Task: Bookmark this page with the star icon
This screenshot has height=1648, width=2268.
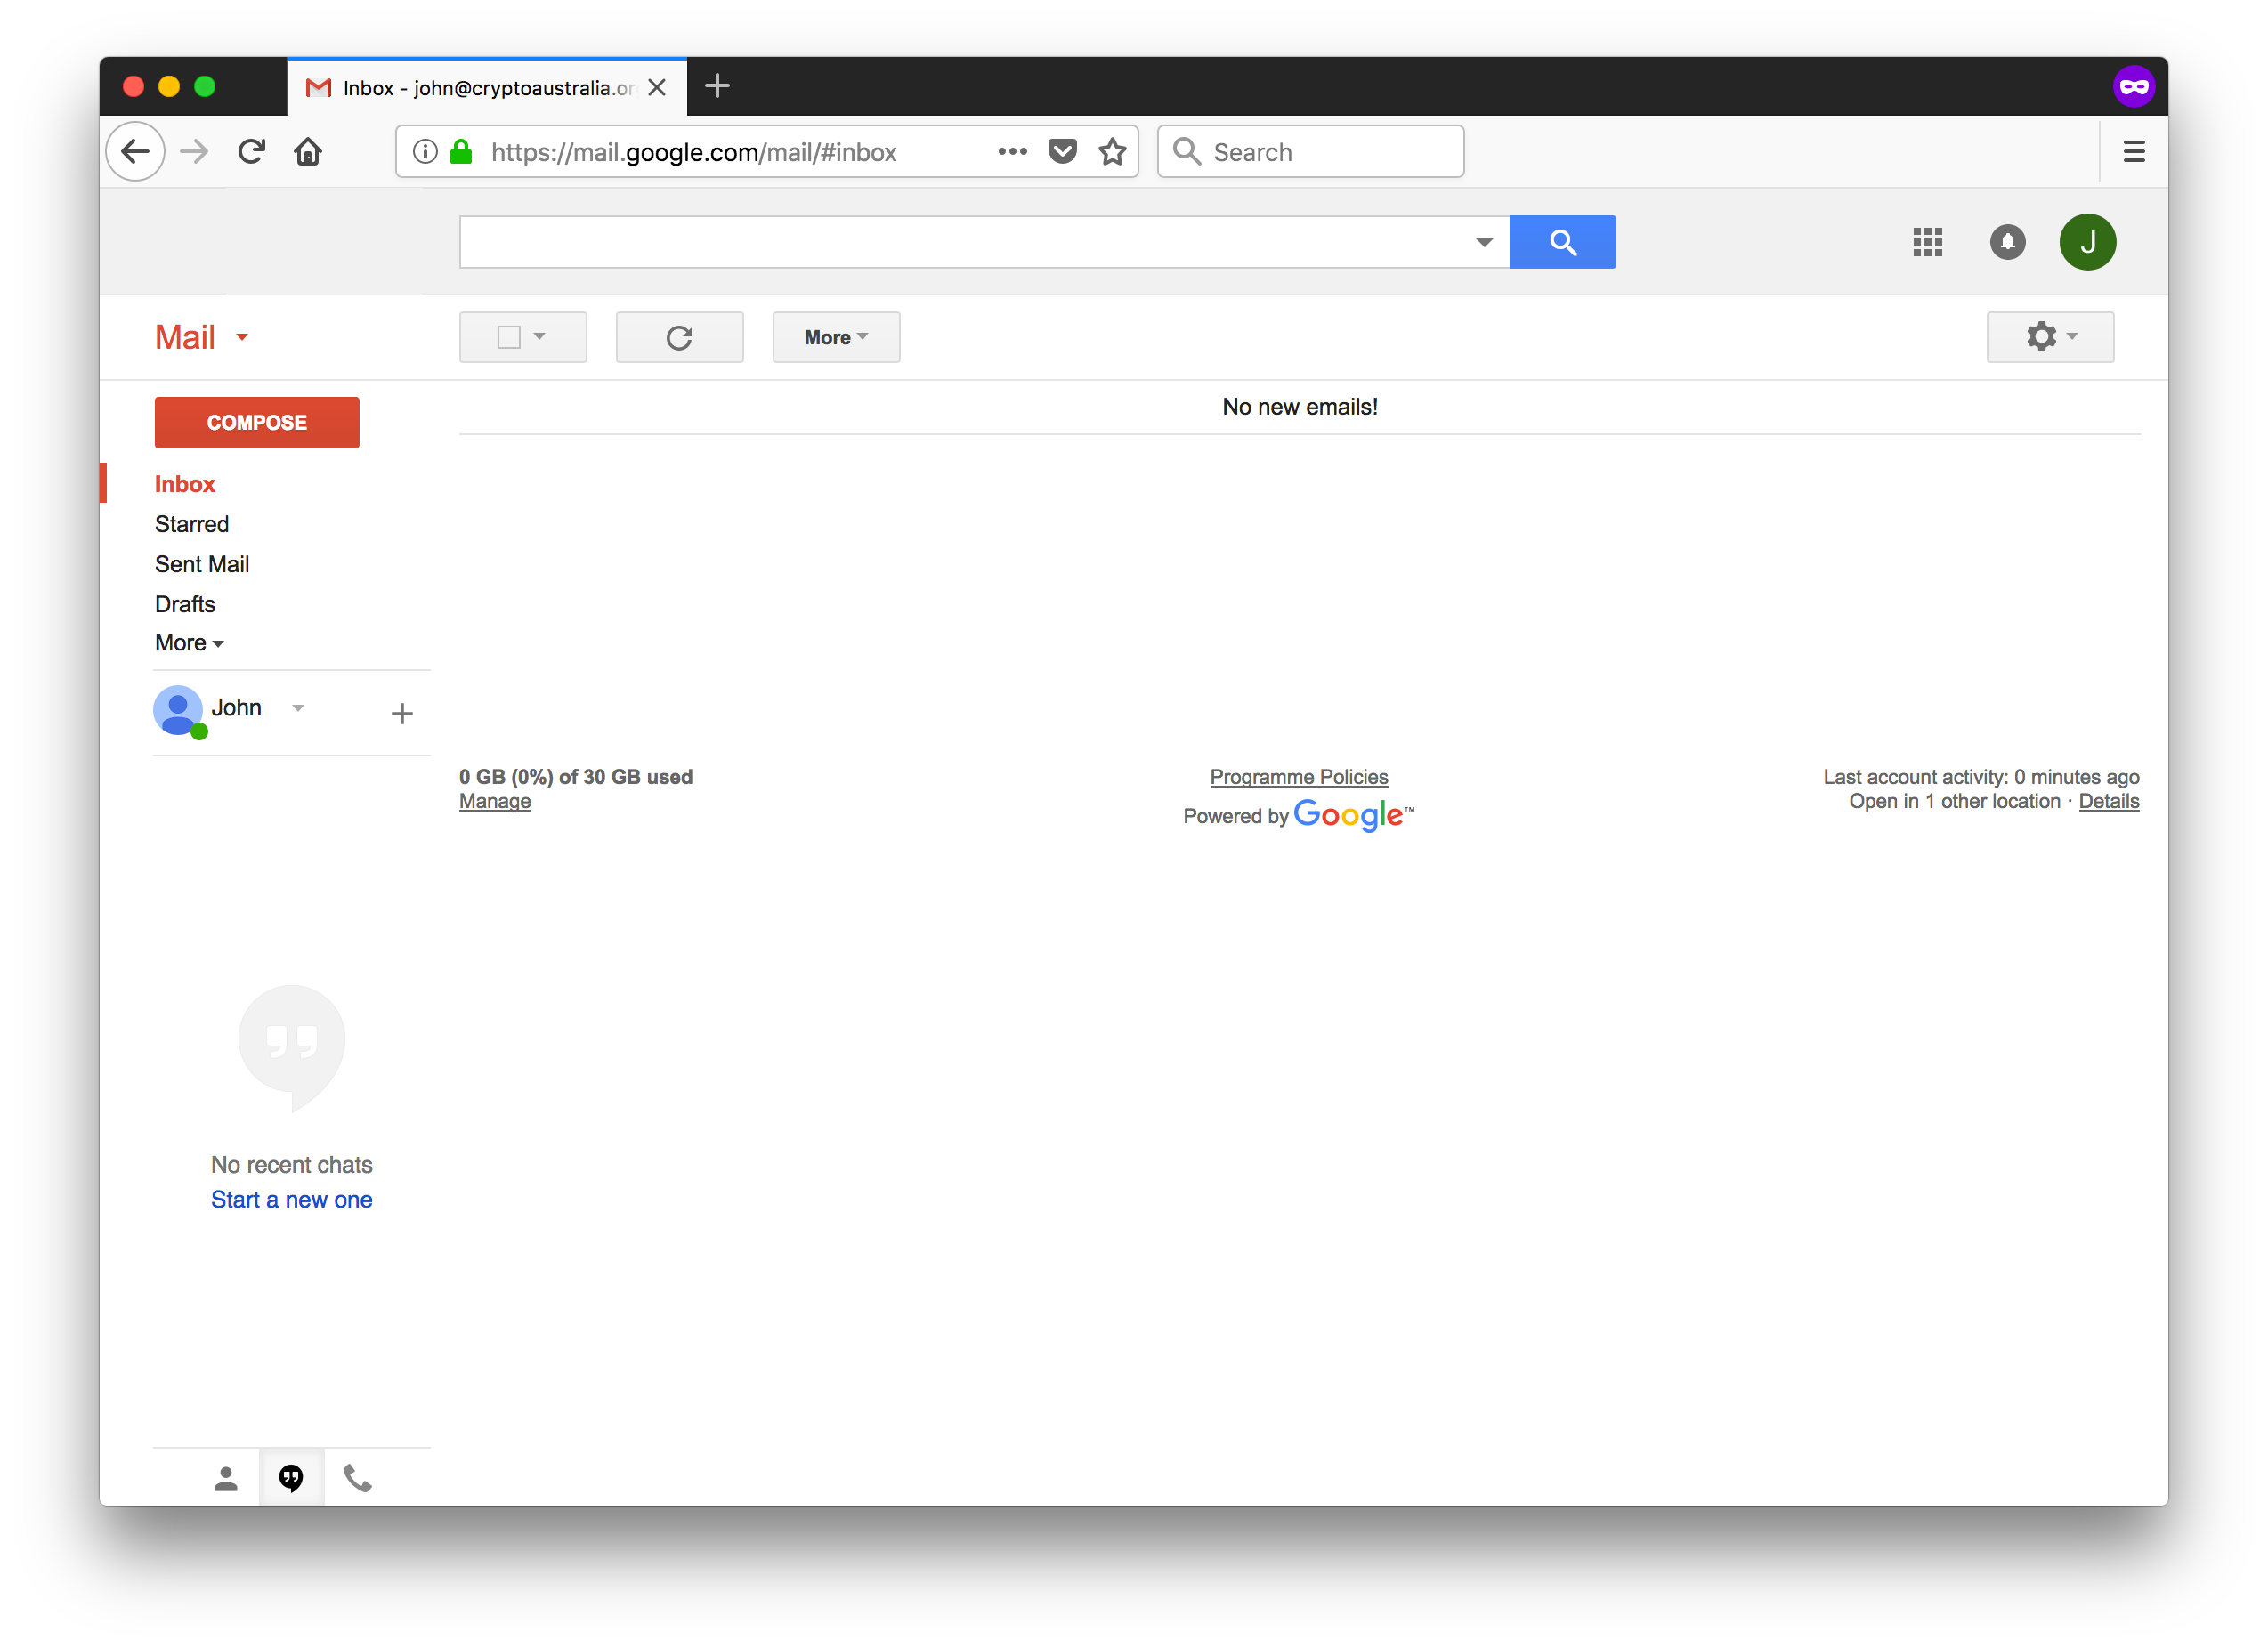Action: [x=1112, y=152]
